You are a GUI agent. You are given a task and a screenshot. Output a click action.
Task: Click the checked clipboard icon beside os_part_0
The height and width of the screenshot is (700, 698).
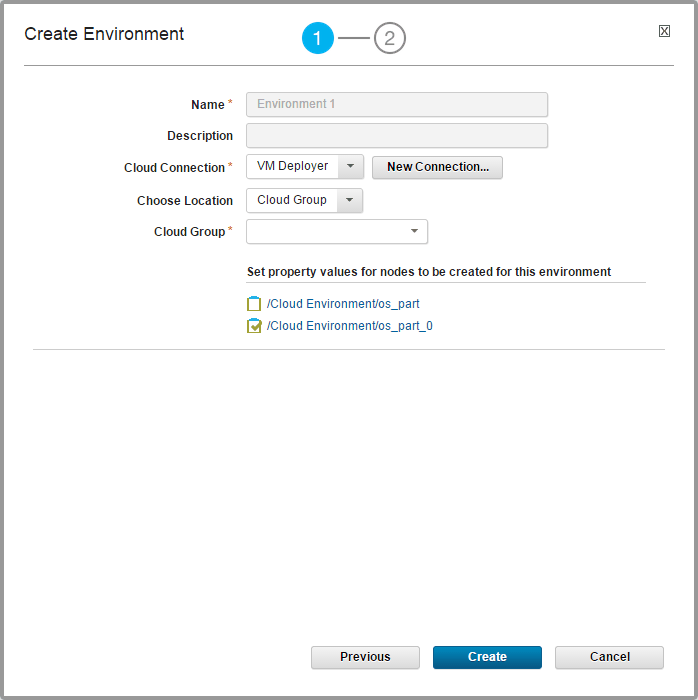coord(254,326)
